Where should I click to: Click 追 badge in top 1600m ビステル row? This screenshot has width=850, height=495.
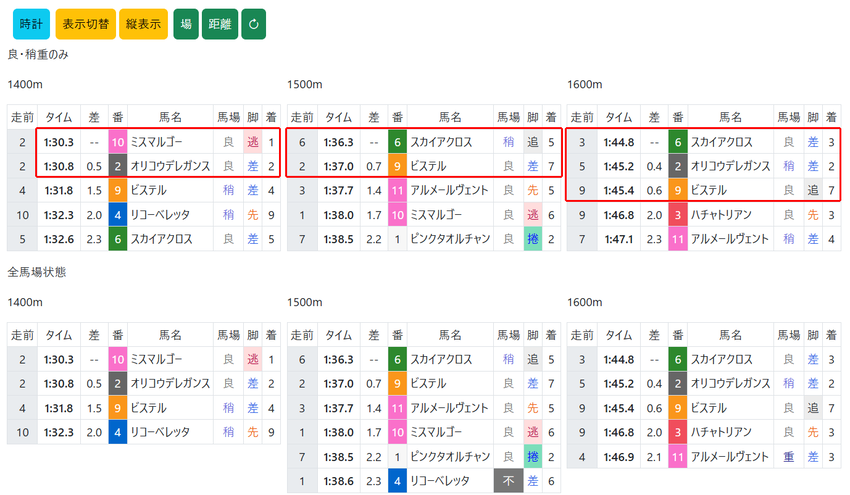813,190
